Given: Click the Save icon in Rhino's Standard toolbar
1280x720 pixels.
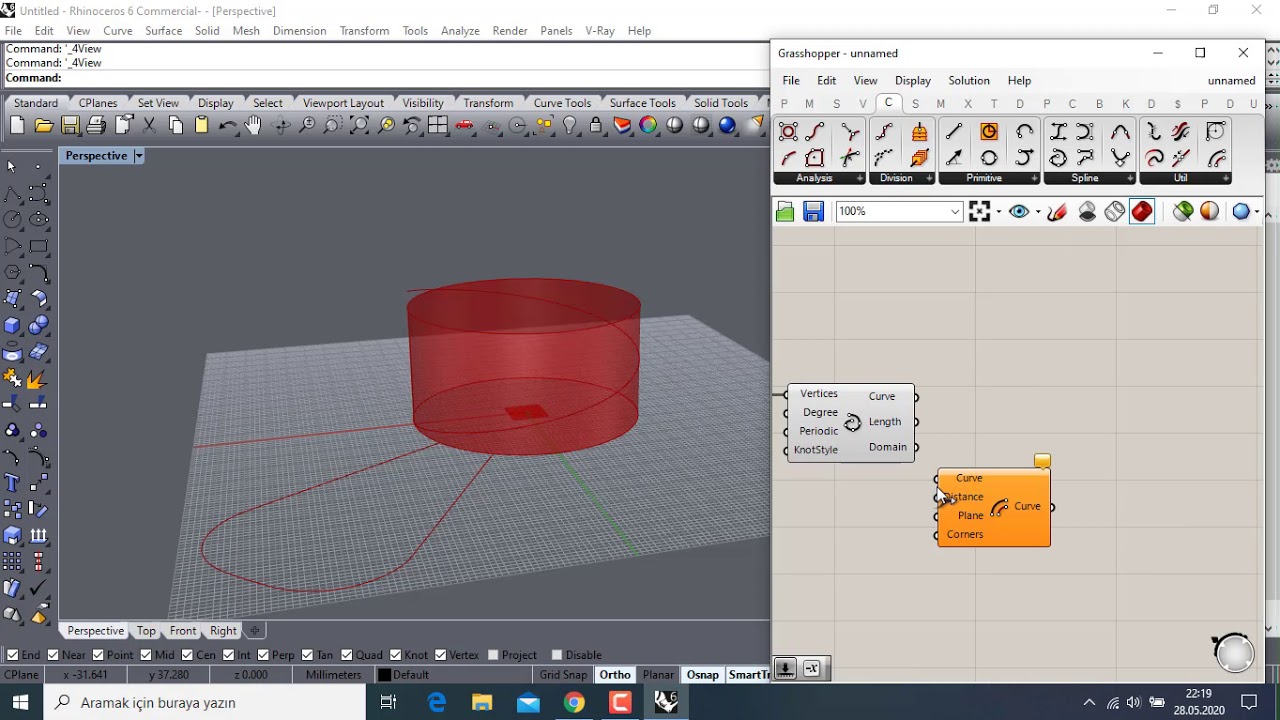Looking at the screenshot, I should [x=70, y=125].
